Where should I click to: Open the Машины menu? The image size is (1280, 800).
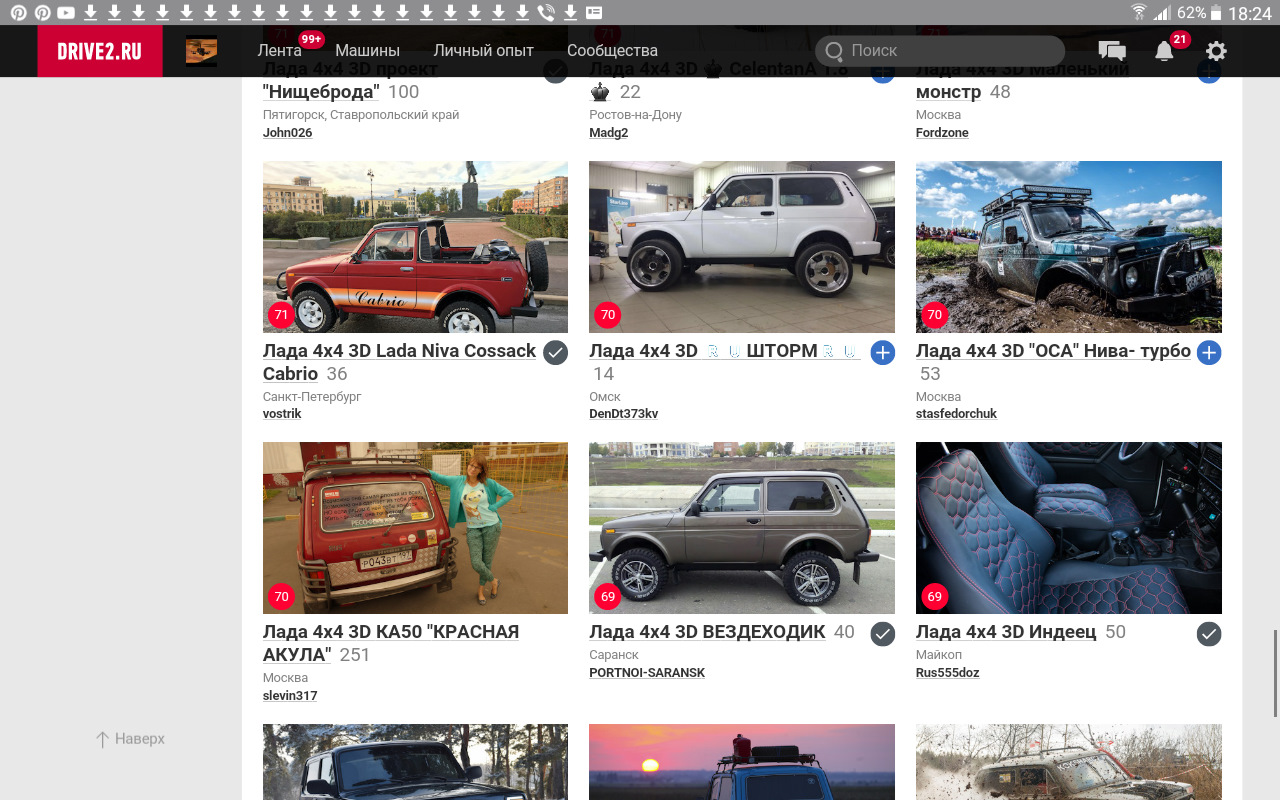(x=367, y=50)
